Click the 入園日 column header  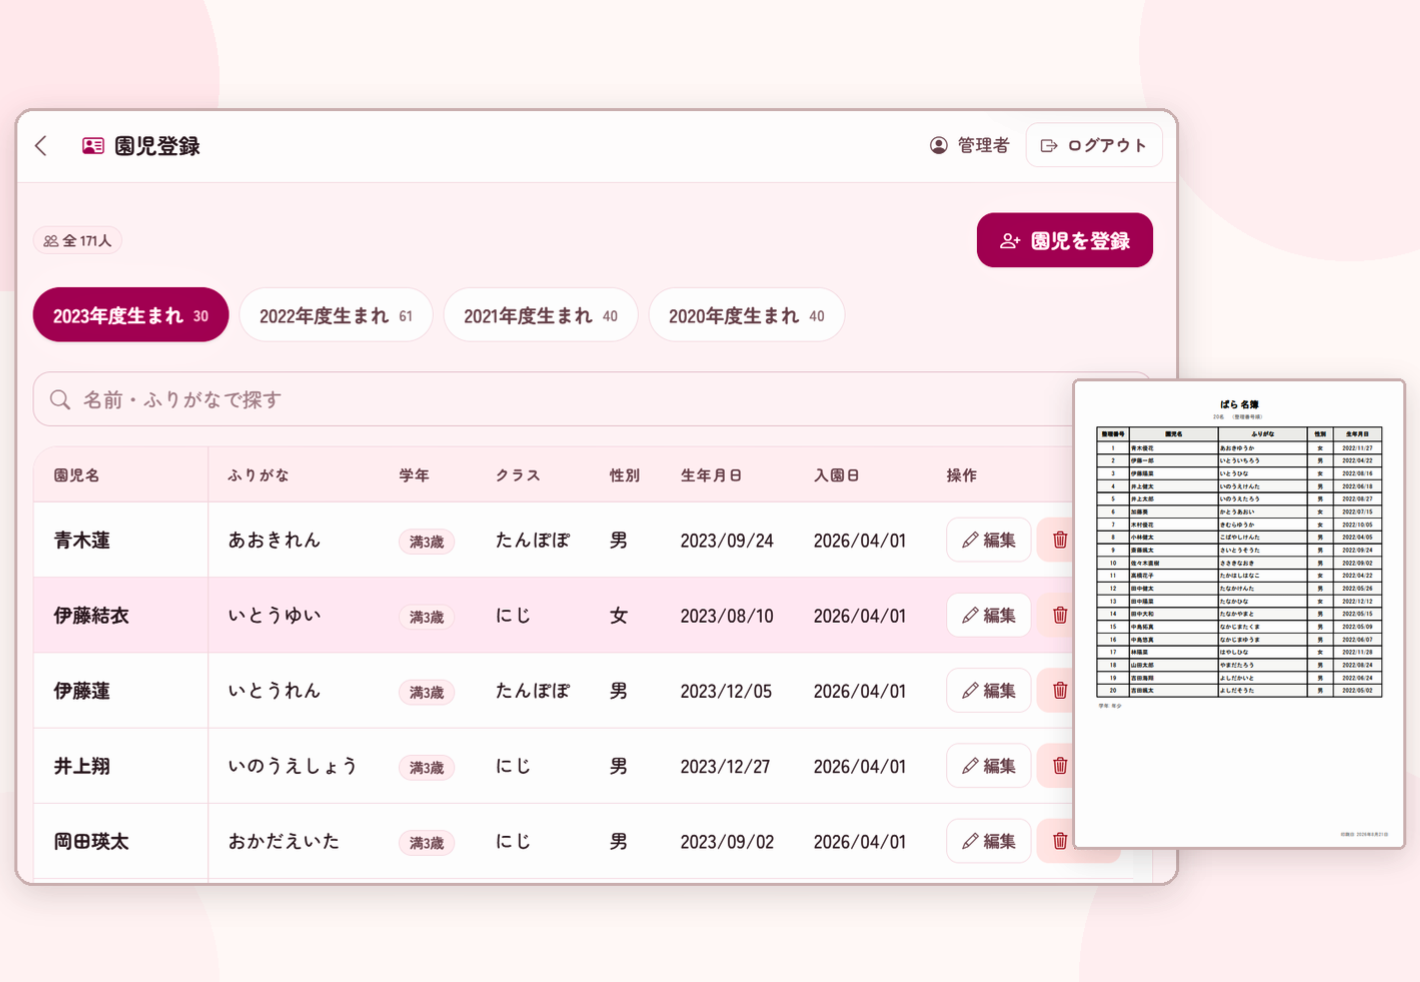[837, 476]
